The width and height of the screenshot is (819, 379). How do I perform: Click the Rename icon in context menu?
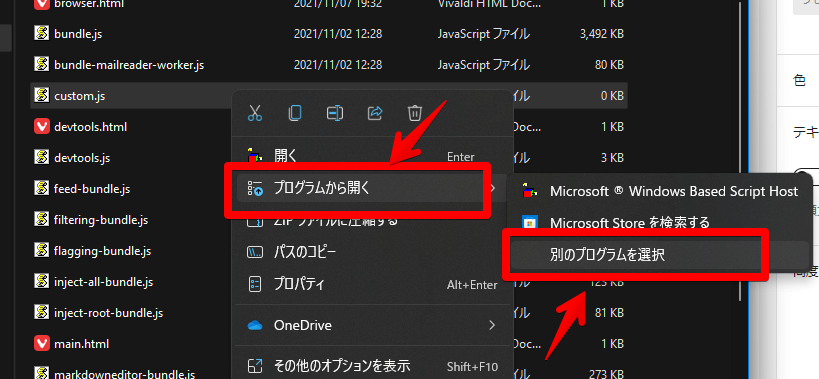335,113
